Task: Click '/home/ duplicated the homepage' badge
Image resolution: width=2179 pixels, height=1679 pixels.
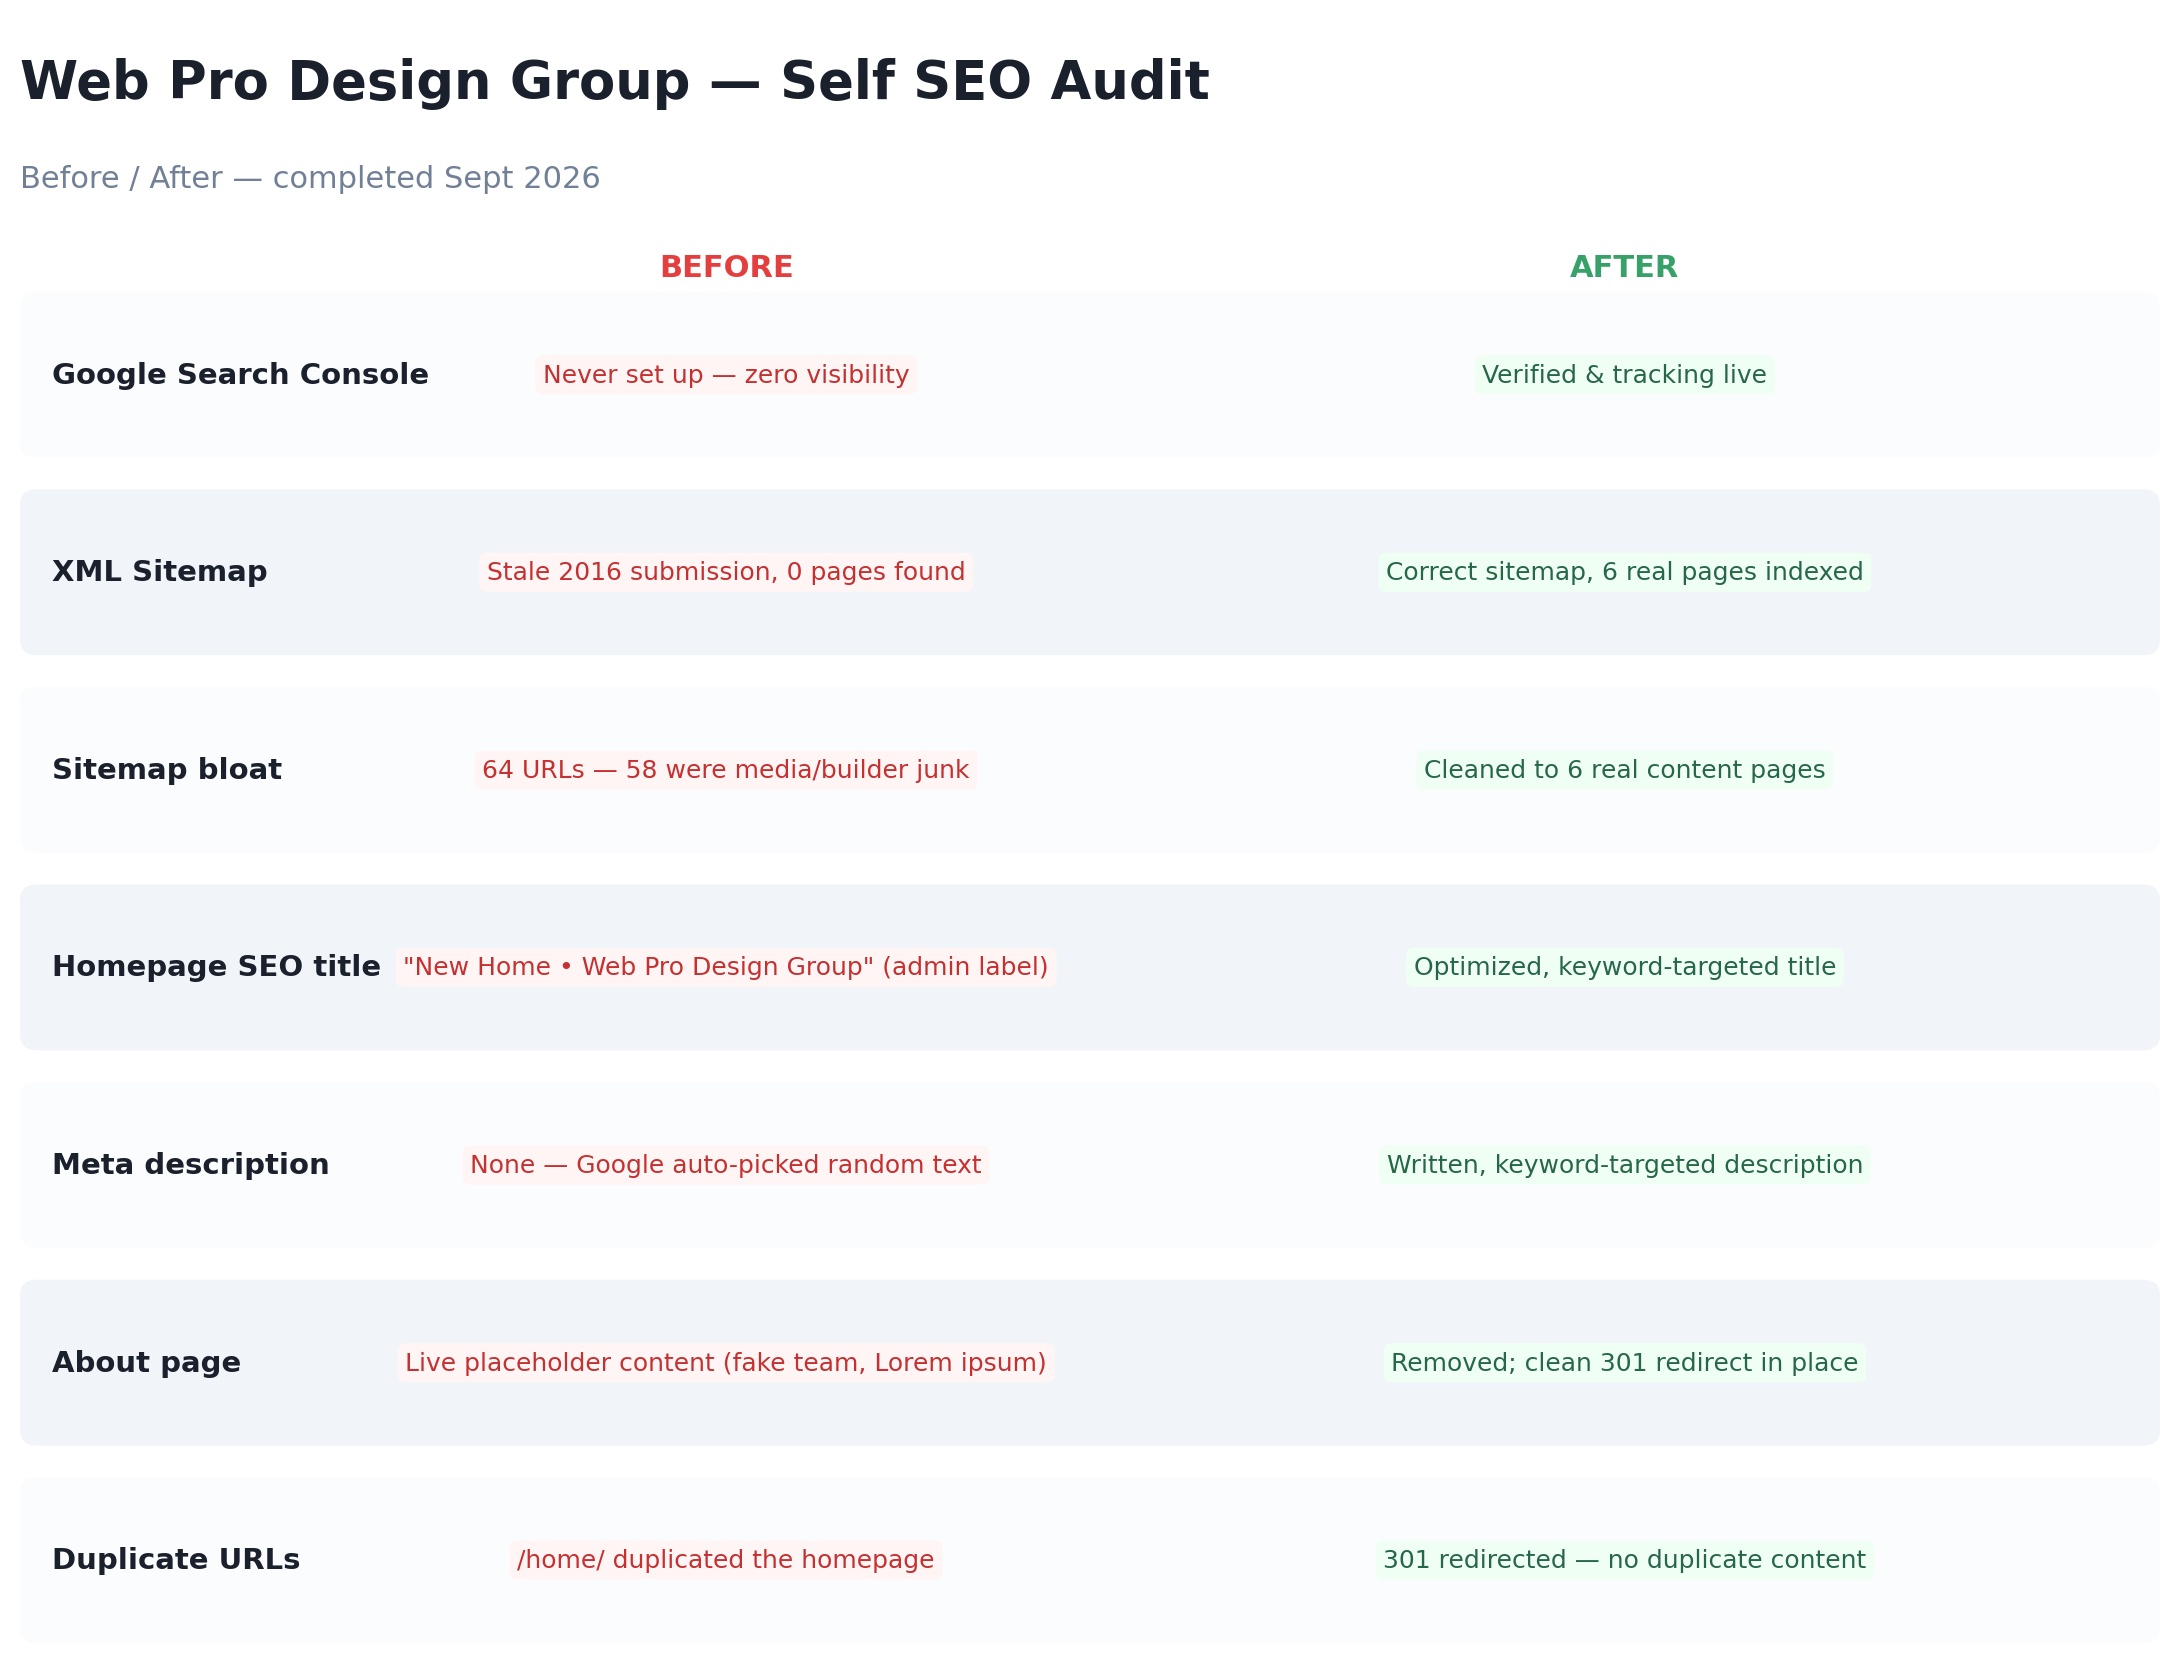Action: 726,1560
